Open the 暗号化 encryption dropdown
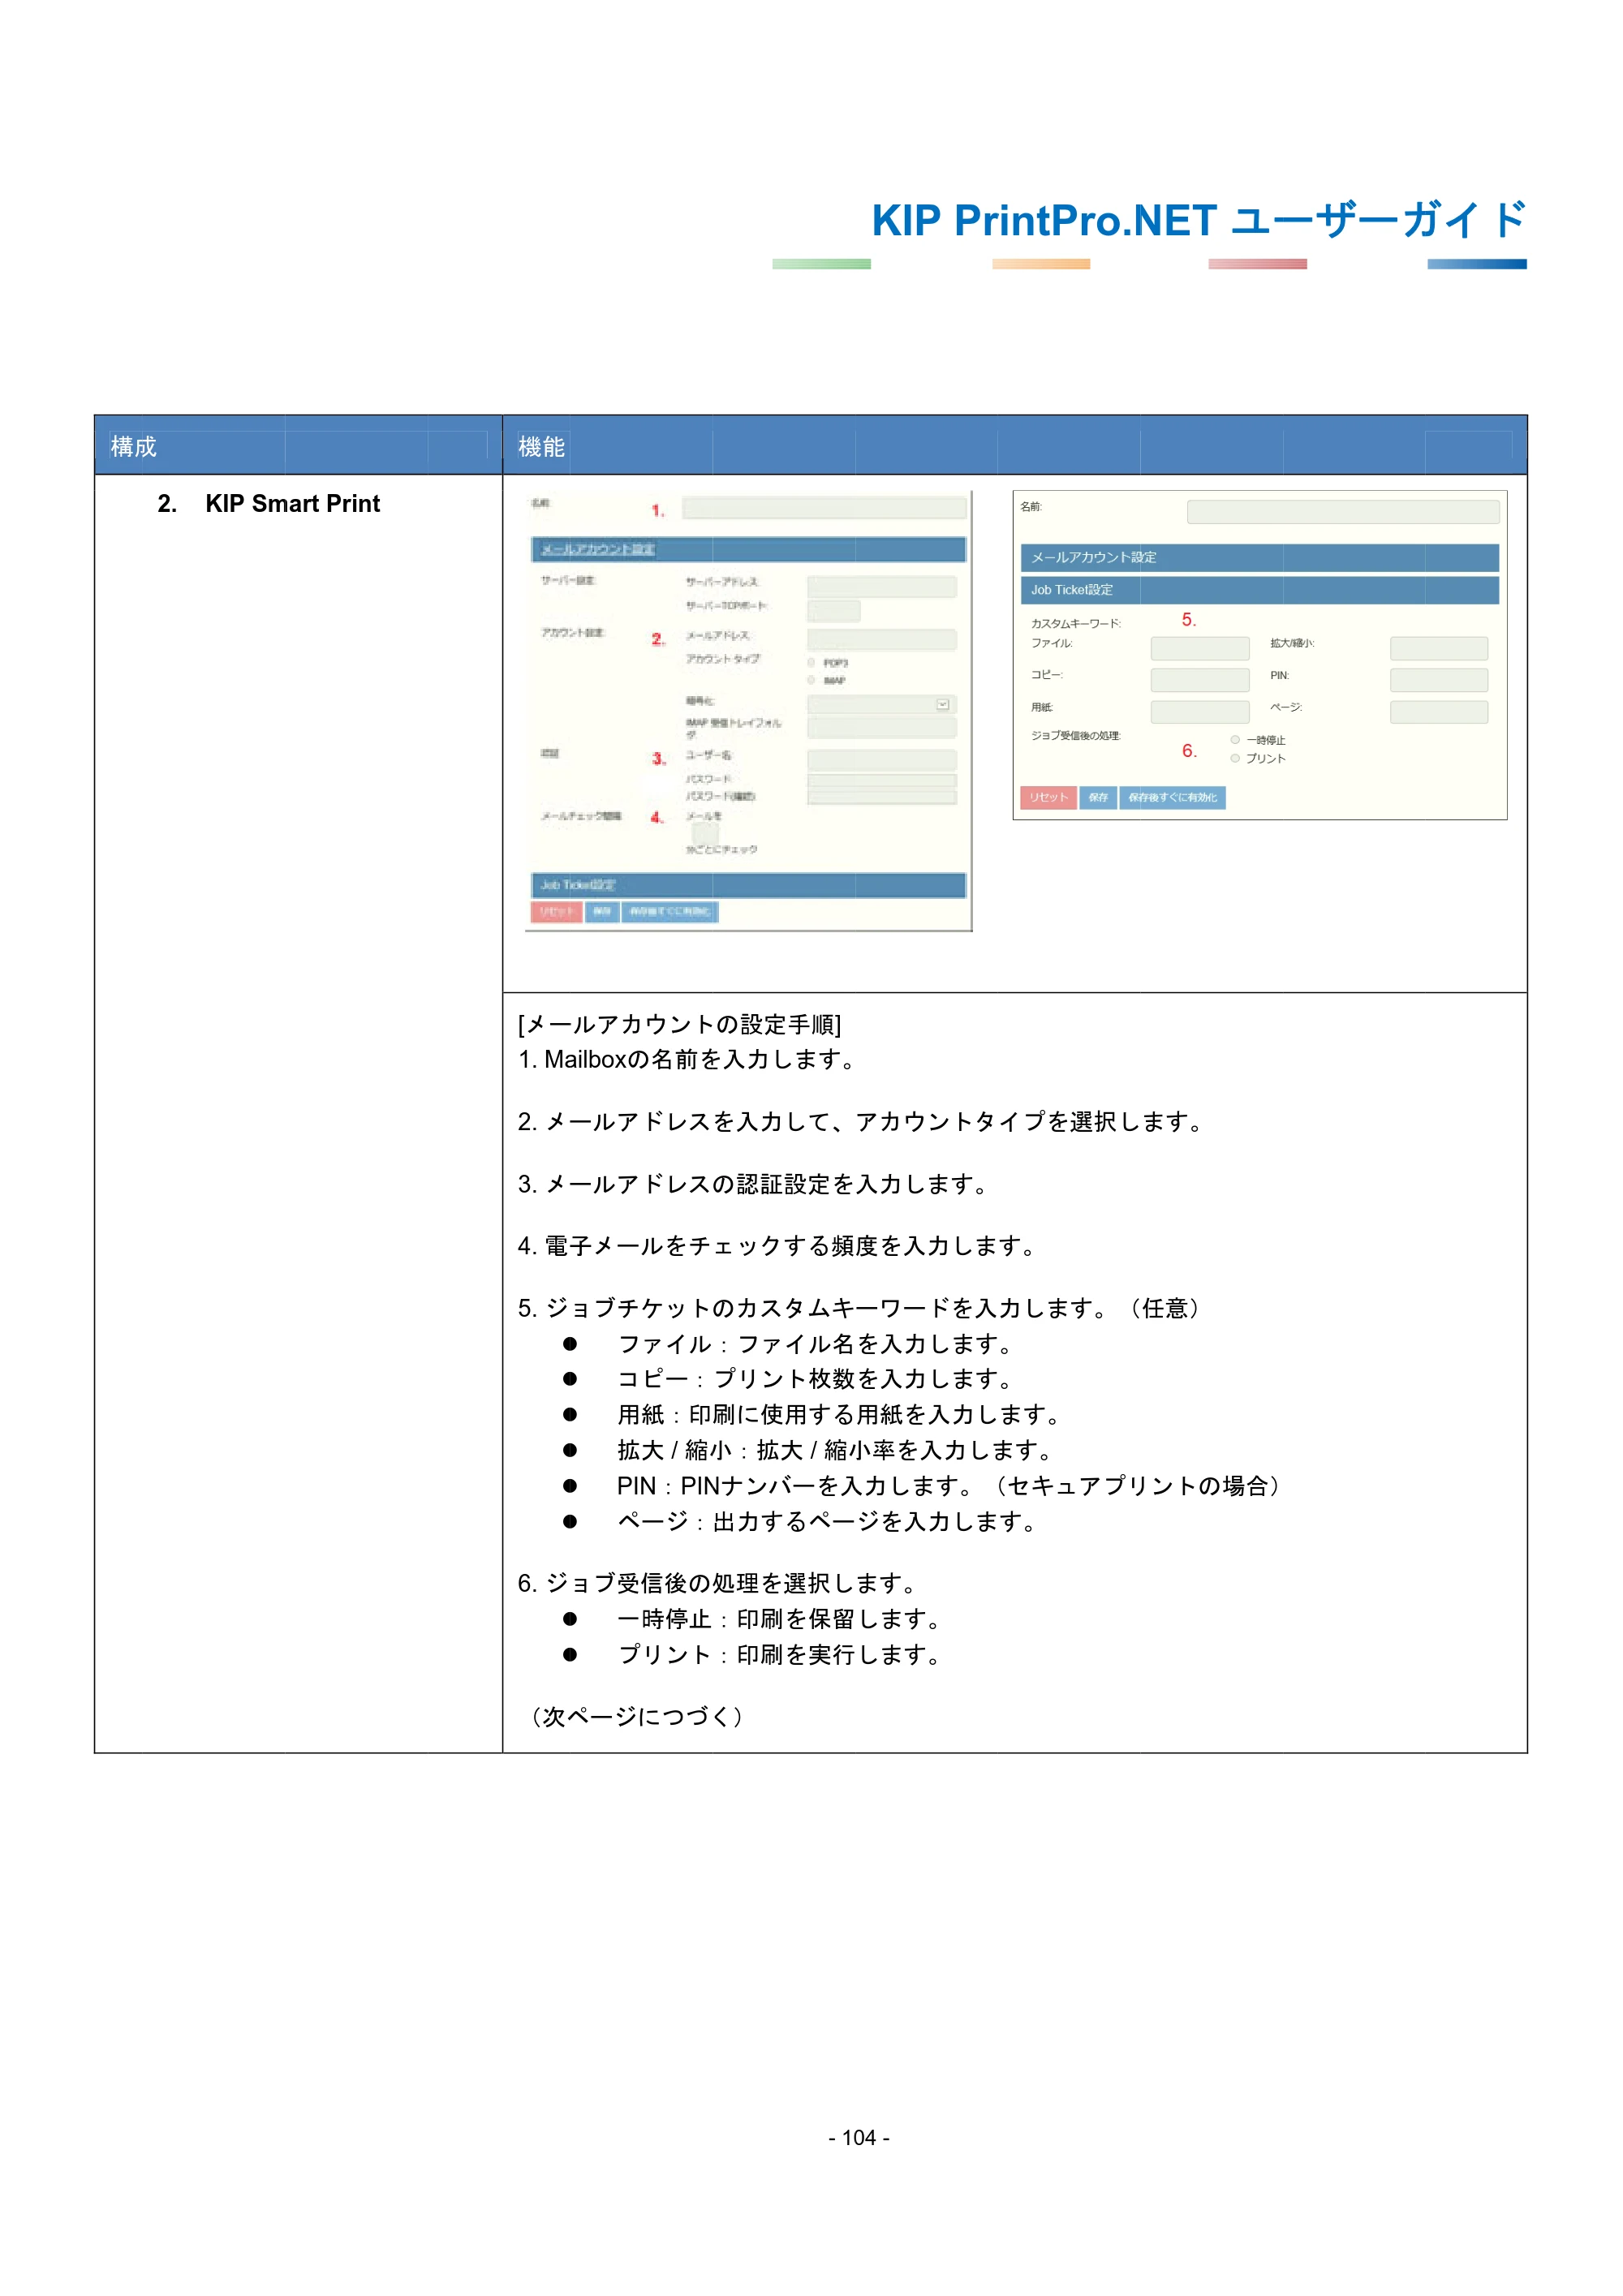 (x=882, y=704)
